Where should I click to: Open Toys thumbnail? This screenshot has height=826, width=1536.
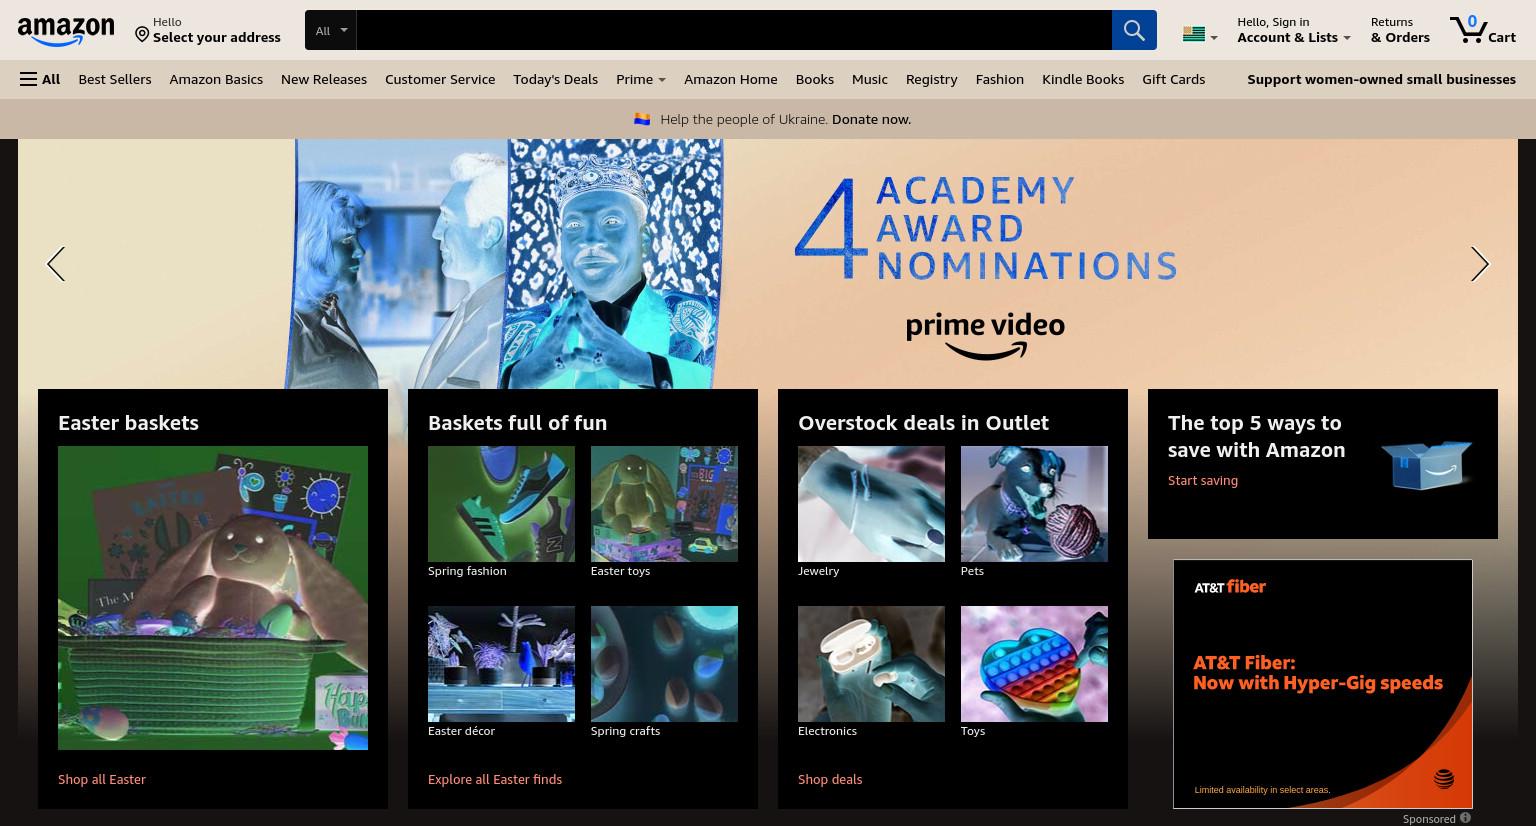point(1034,664)
